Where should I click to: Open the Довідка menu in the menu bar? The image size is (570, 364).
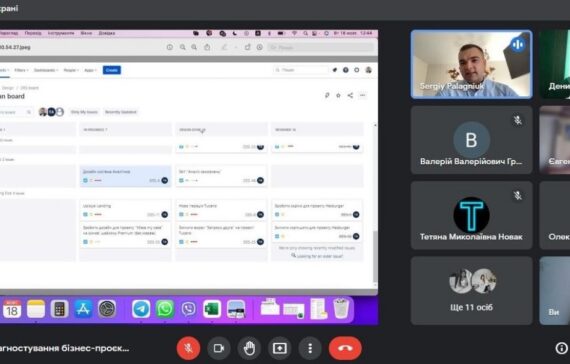click(x=107, y=33)
